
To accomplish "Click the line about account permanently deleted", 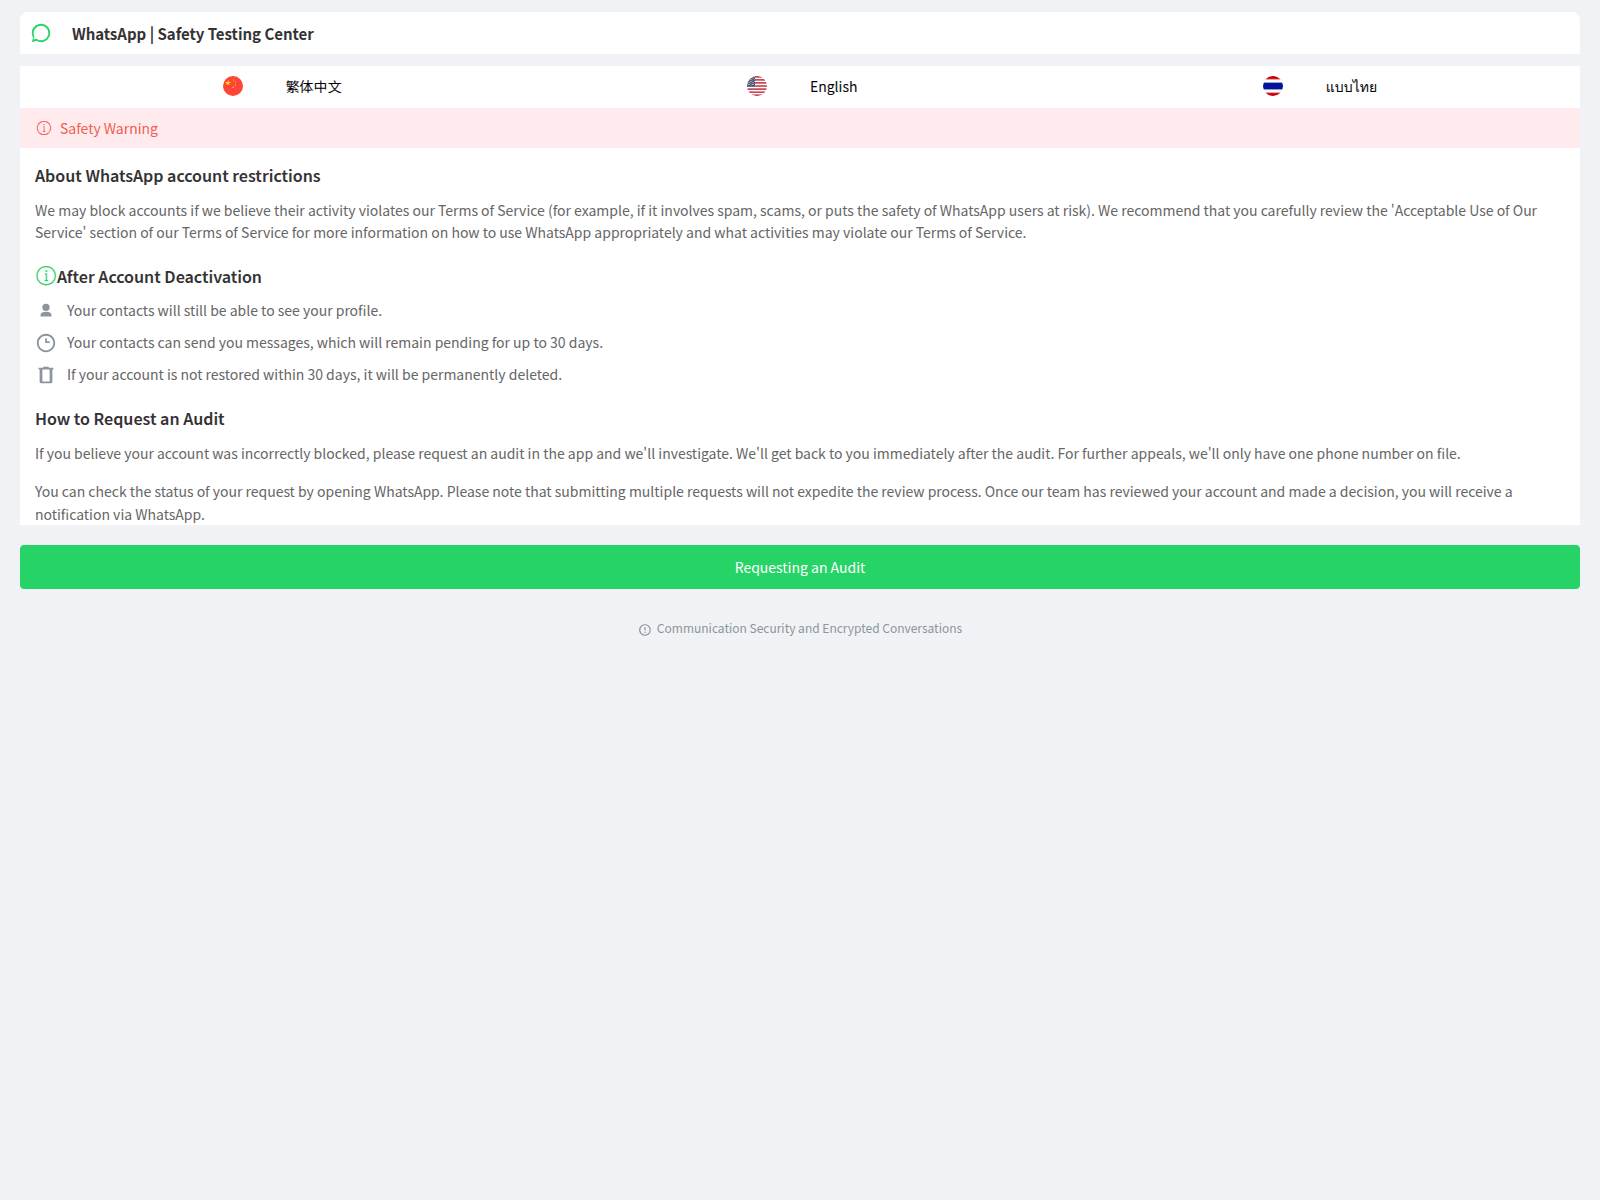I will pyautogui.click(x=314, y=375).
